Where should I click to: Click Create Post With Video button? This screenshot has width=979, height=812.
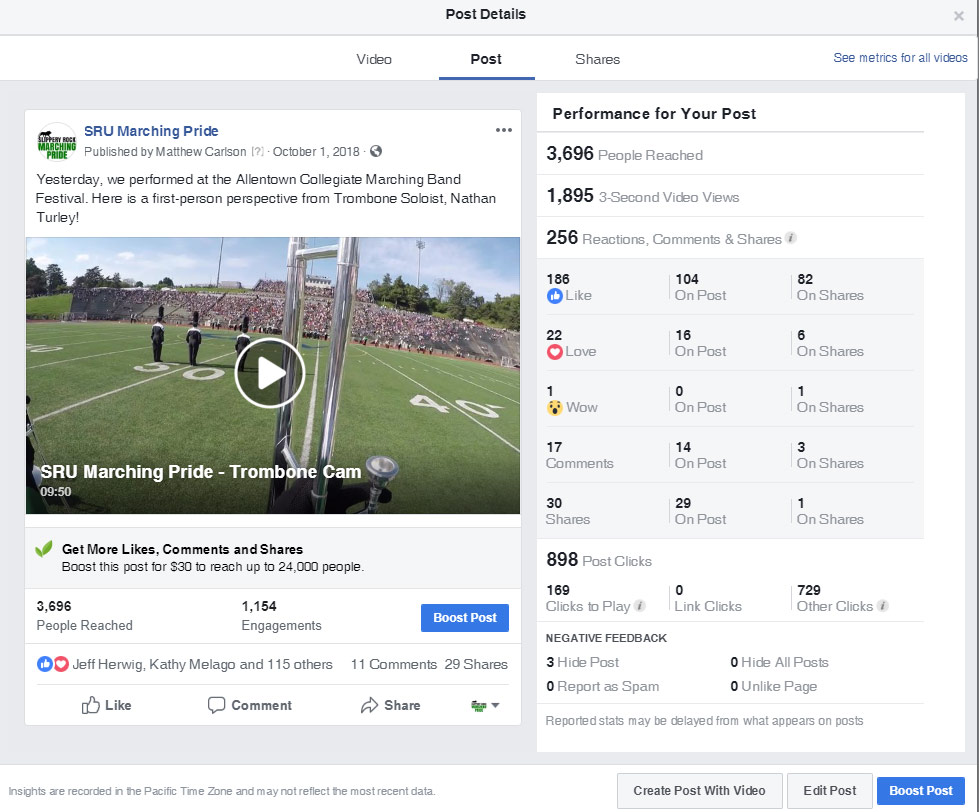click(x=699, y=790)
